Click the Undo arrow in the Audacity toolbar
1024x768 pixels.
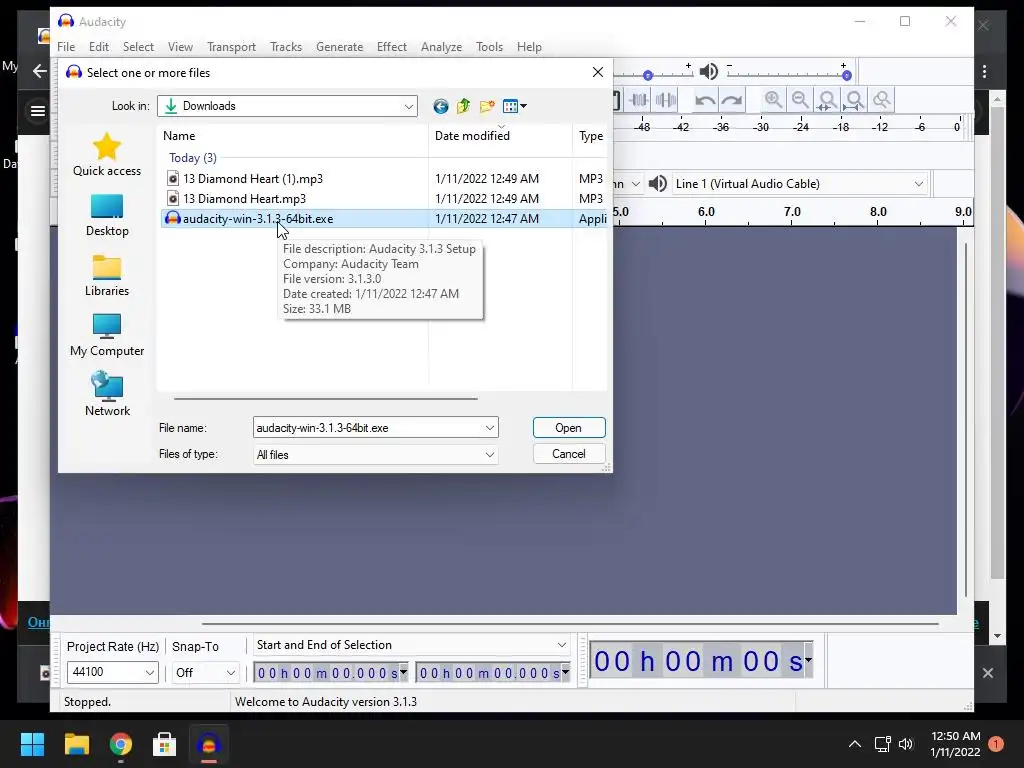705,101
